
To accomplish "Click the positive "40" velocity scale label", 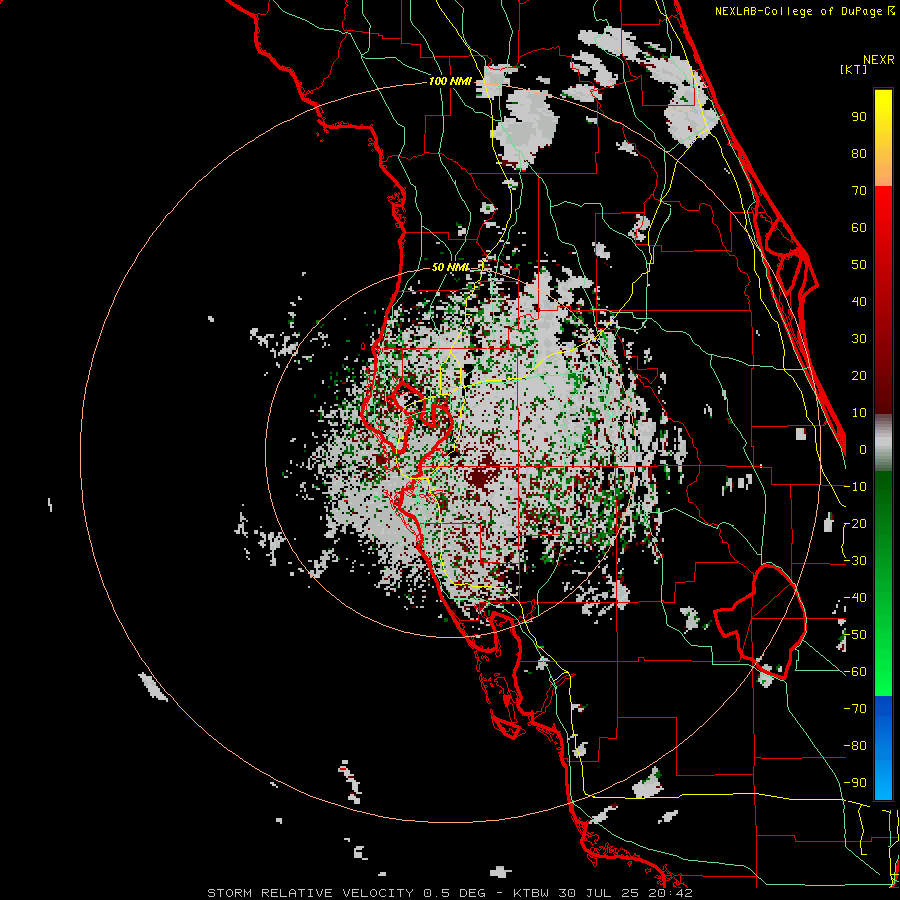I will click(859, 301).
